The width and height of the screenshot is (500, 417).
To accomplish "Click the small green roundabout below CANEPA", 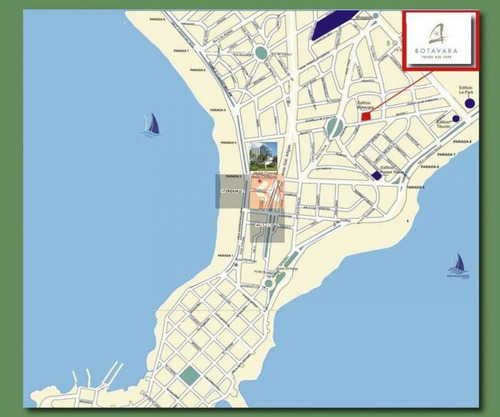I will (268, 284).
